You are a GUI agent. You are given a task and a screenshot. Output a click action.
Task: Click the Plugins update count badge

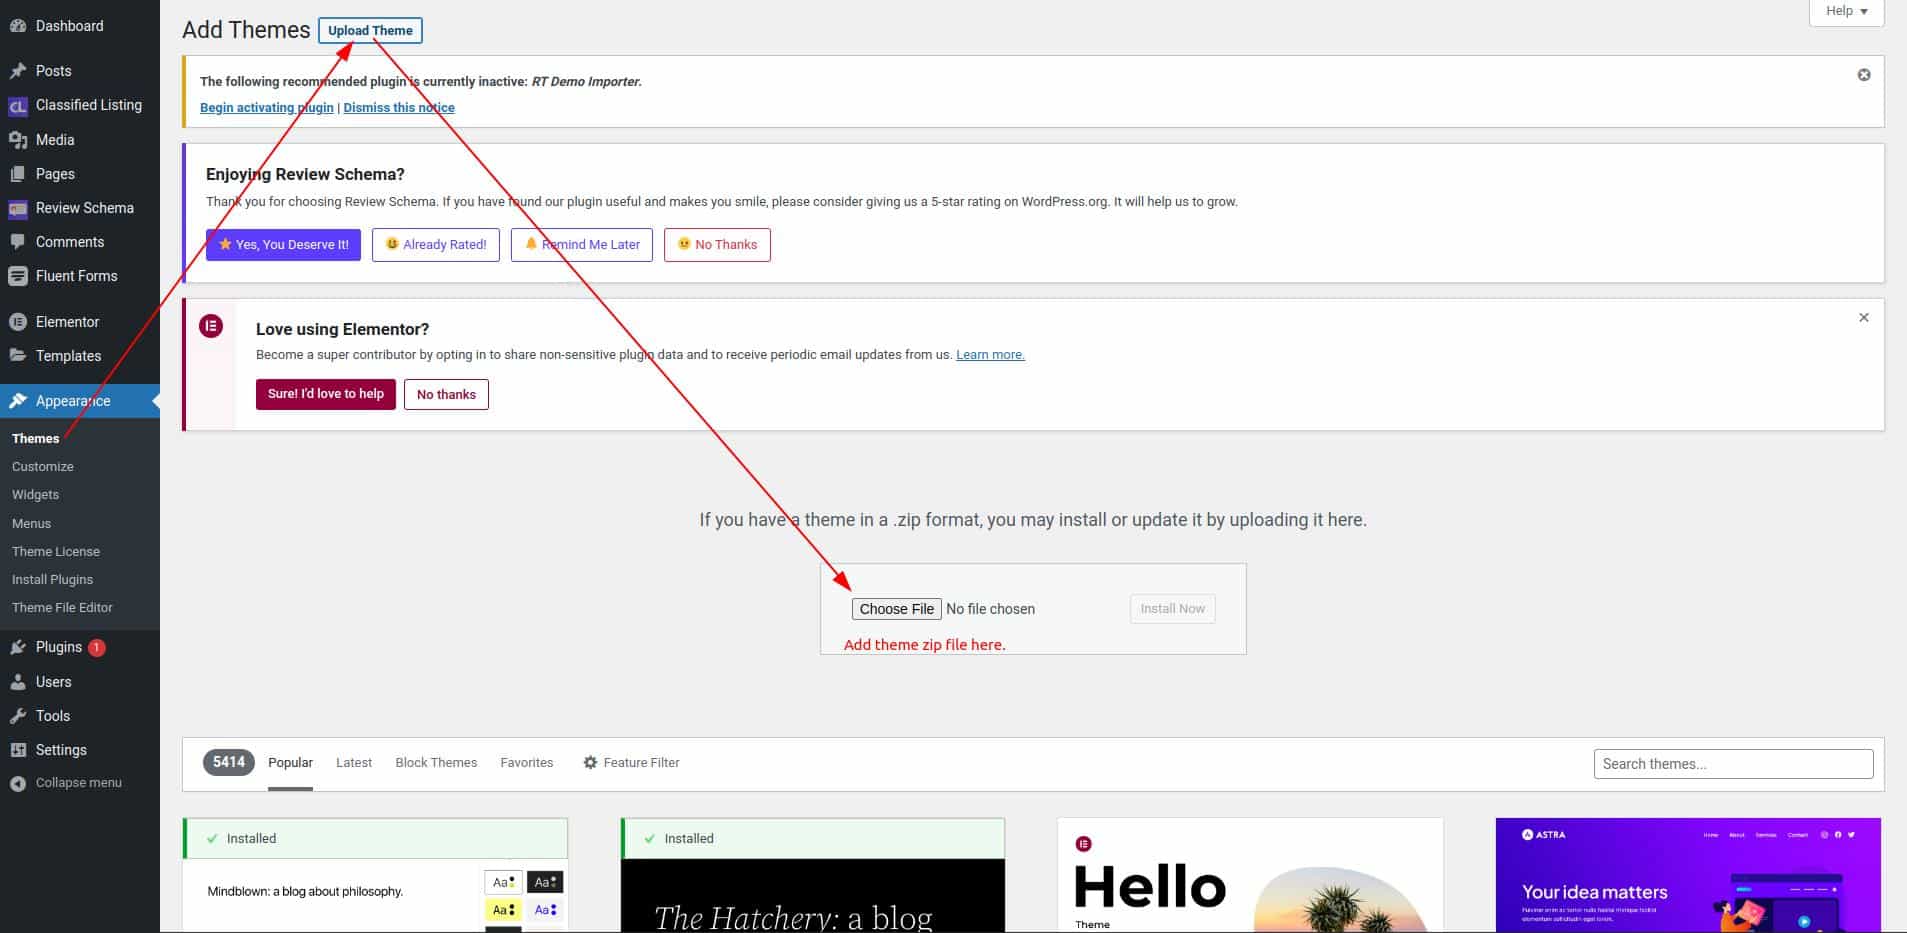(96, 648)
